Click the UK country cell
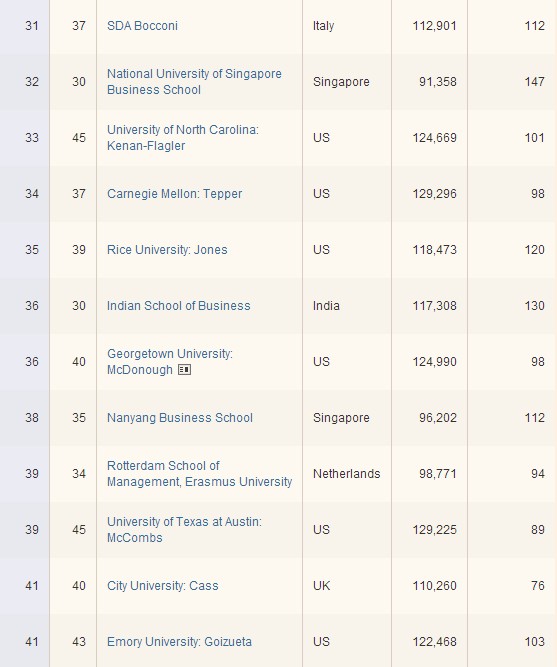557x667 pixels. [322, 586]
